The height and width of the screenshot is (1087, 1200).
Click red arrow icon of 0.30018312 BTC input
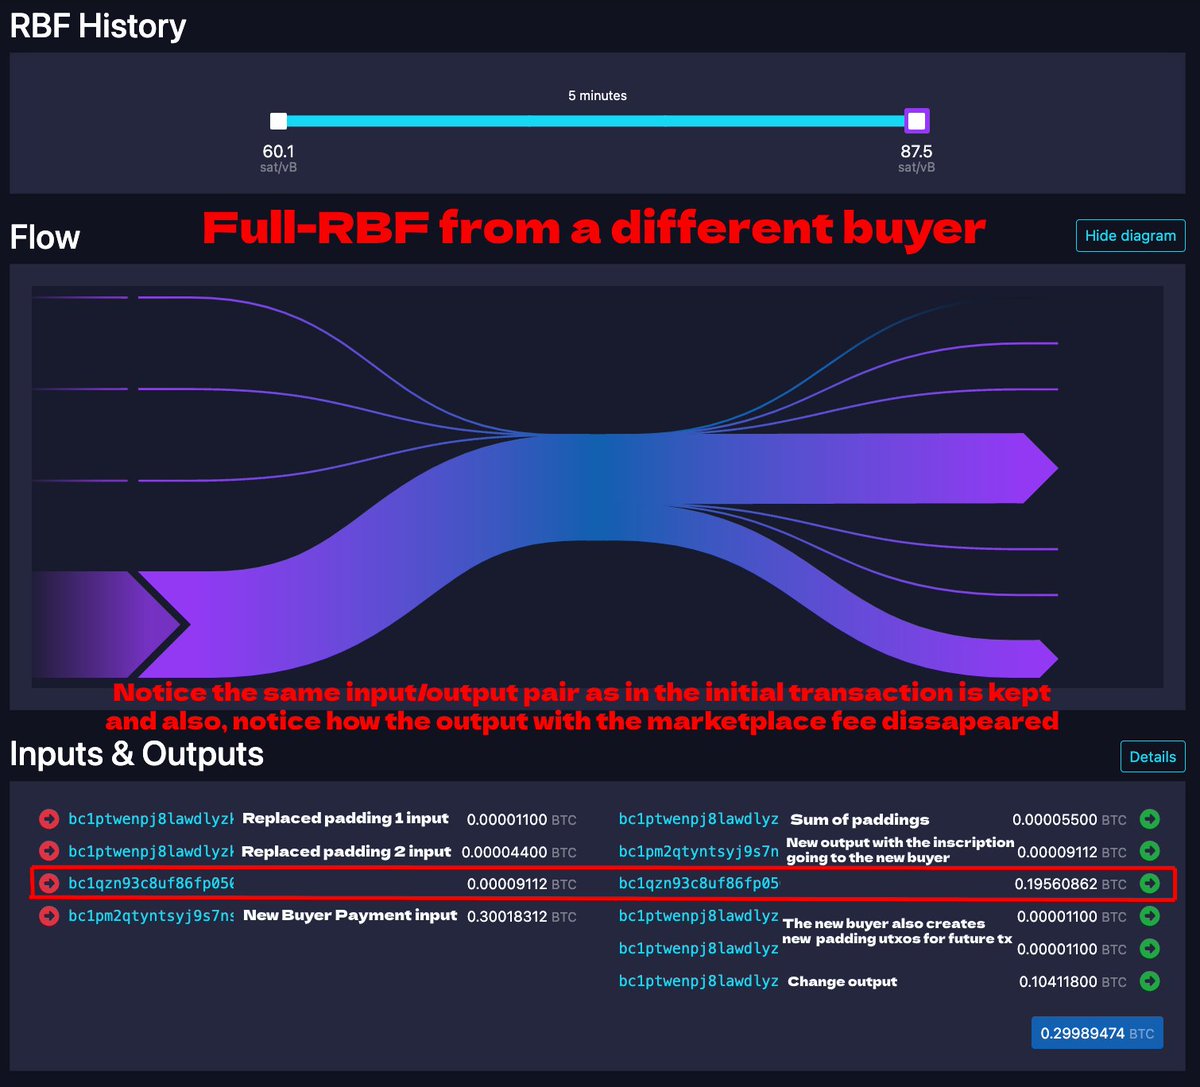[x=49, y=916]
